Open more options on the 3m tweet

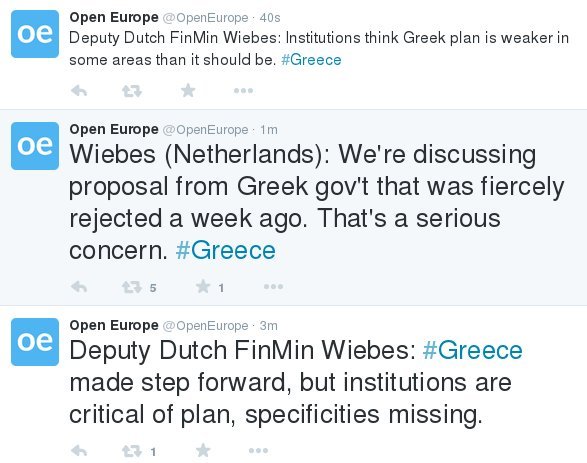tap(258, 451)
